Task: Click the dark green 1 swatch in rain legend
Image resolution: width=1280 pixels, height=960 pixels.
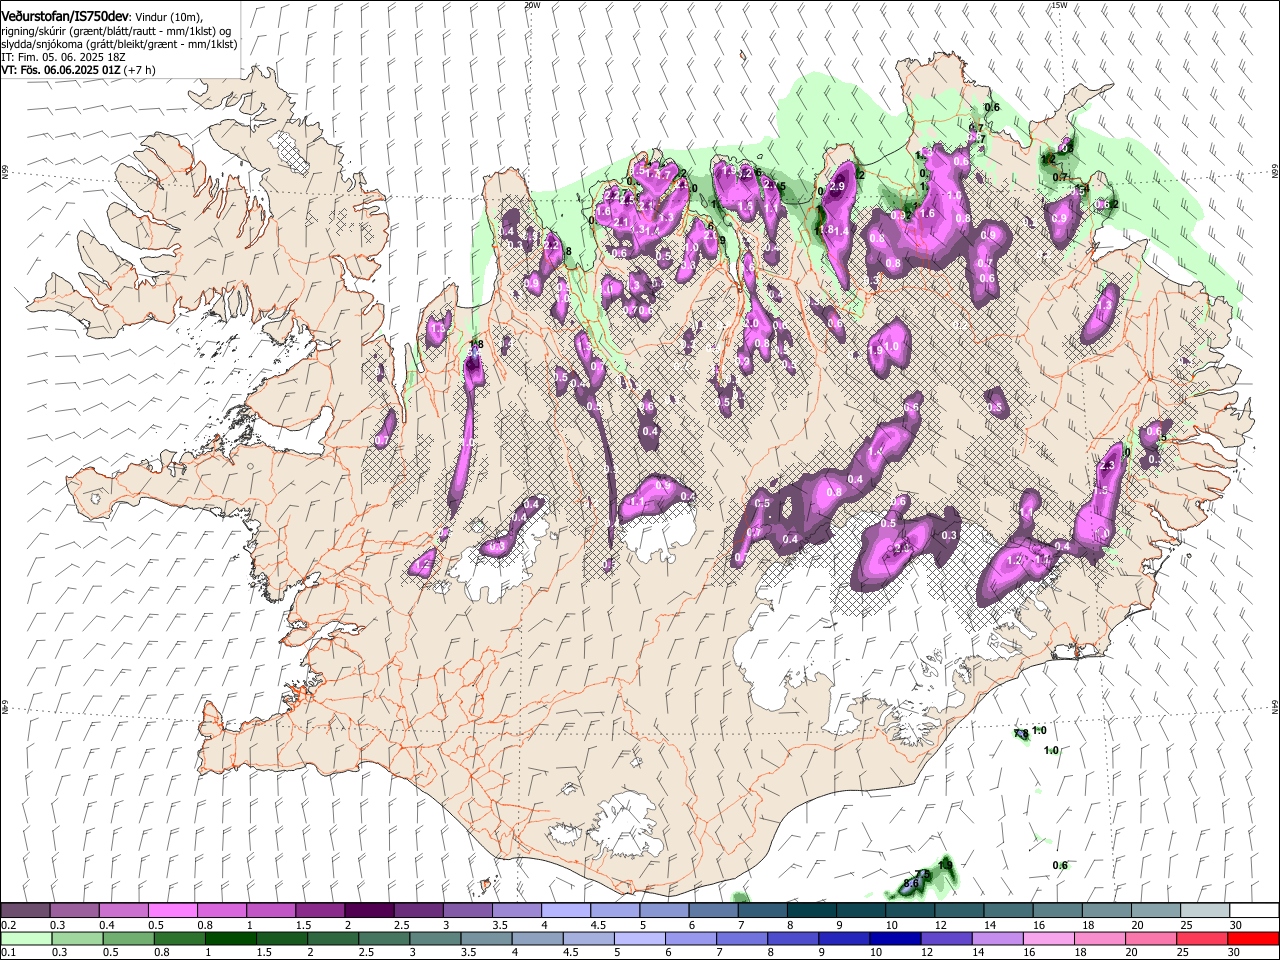Action: pyautogui.click(x=230, y=938)
